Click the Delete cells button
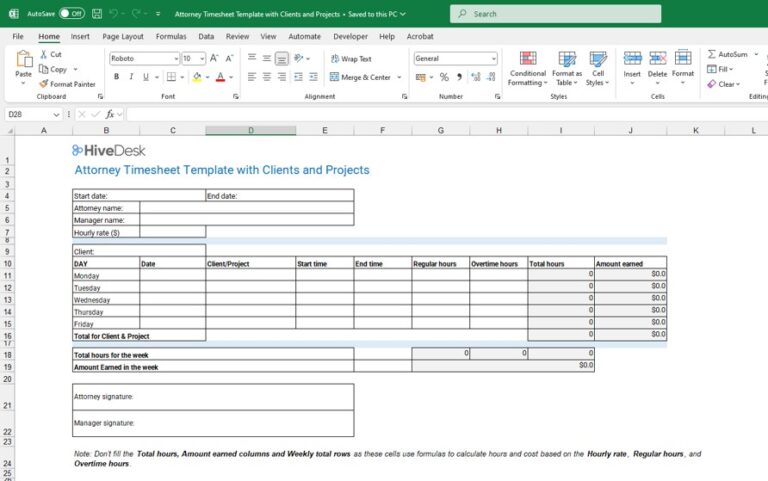768x481 pixels. 657,68
